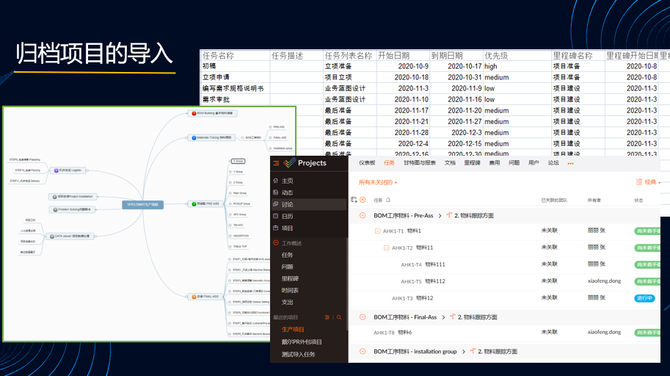Collapse the 工作概述 sidebar section
Viewport: 670px width, 376px height.
(276, 243)
